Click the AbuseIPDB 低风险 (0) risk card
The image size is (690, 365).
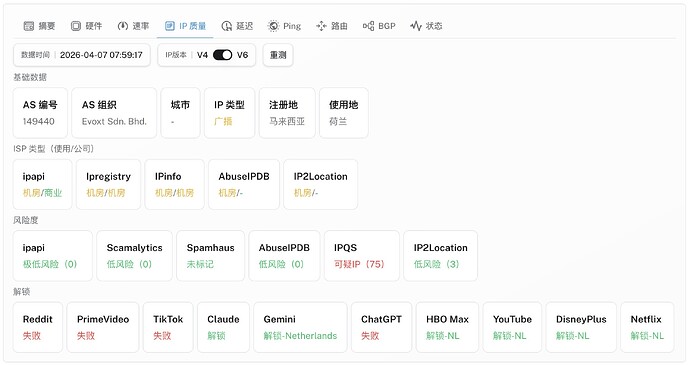tap(284, 255)
